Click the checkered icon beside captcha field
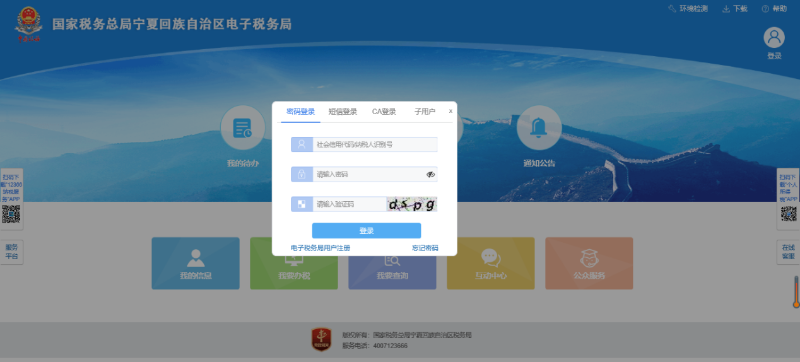Screen dimensions: 800x362 [302, 204]
